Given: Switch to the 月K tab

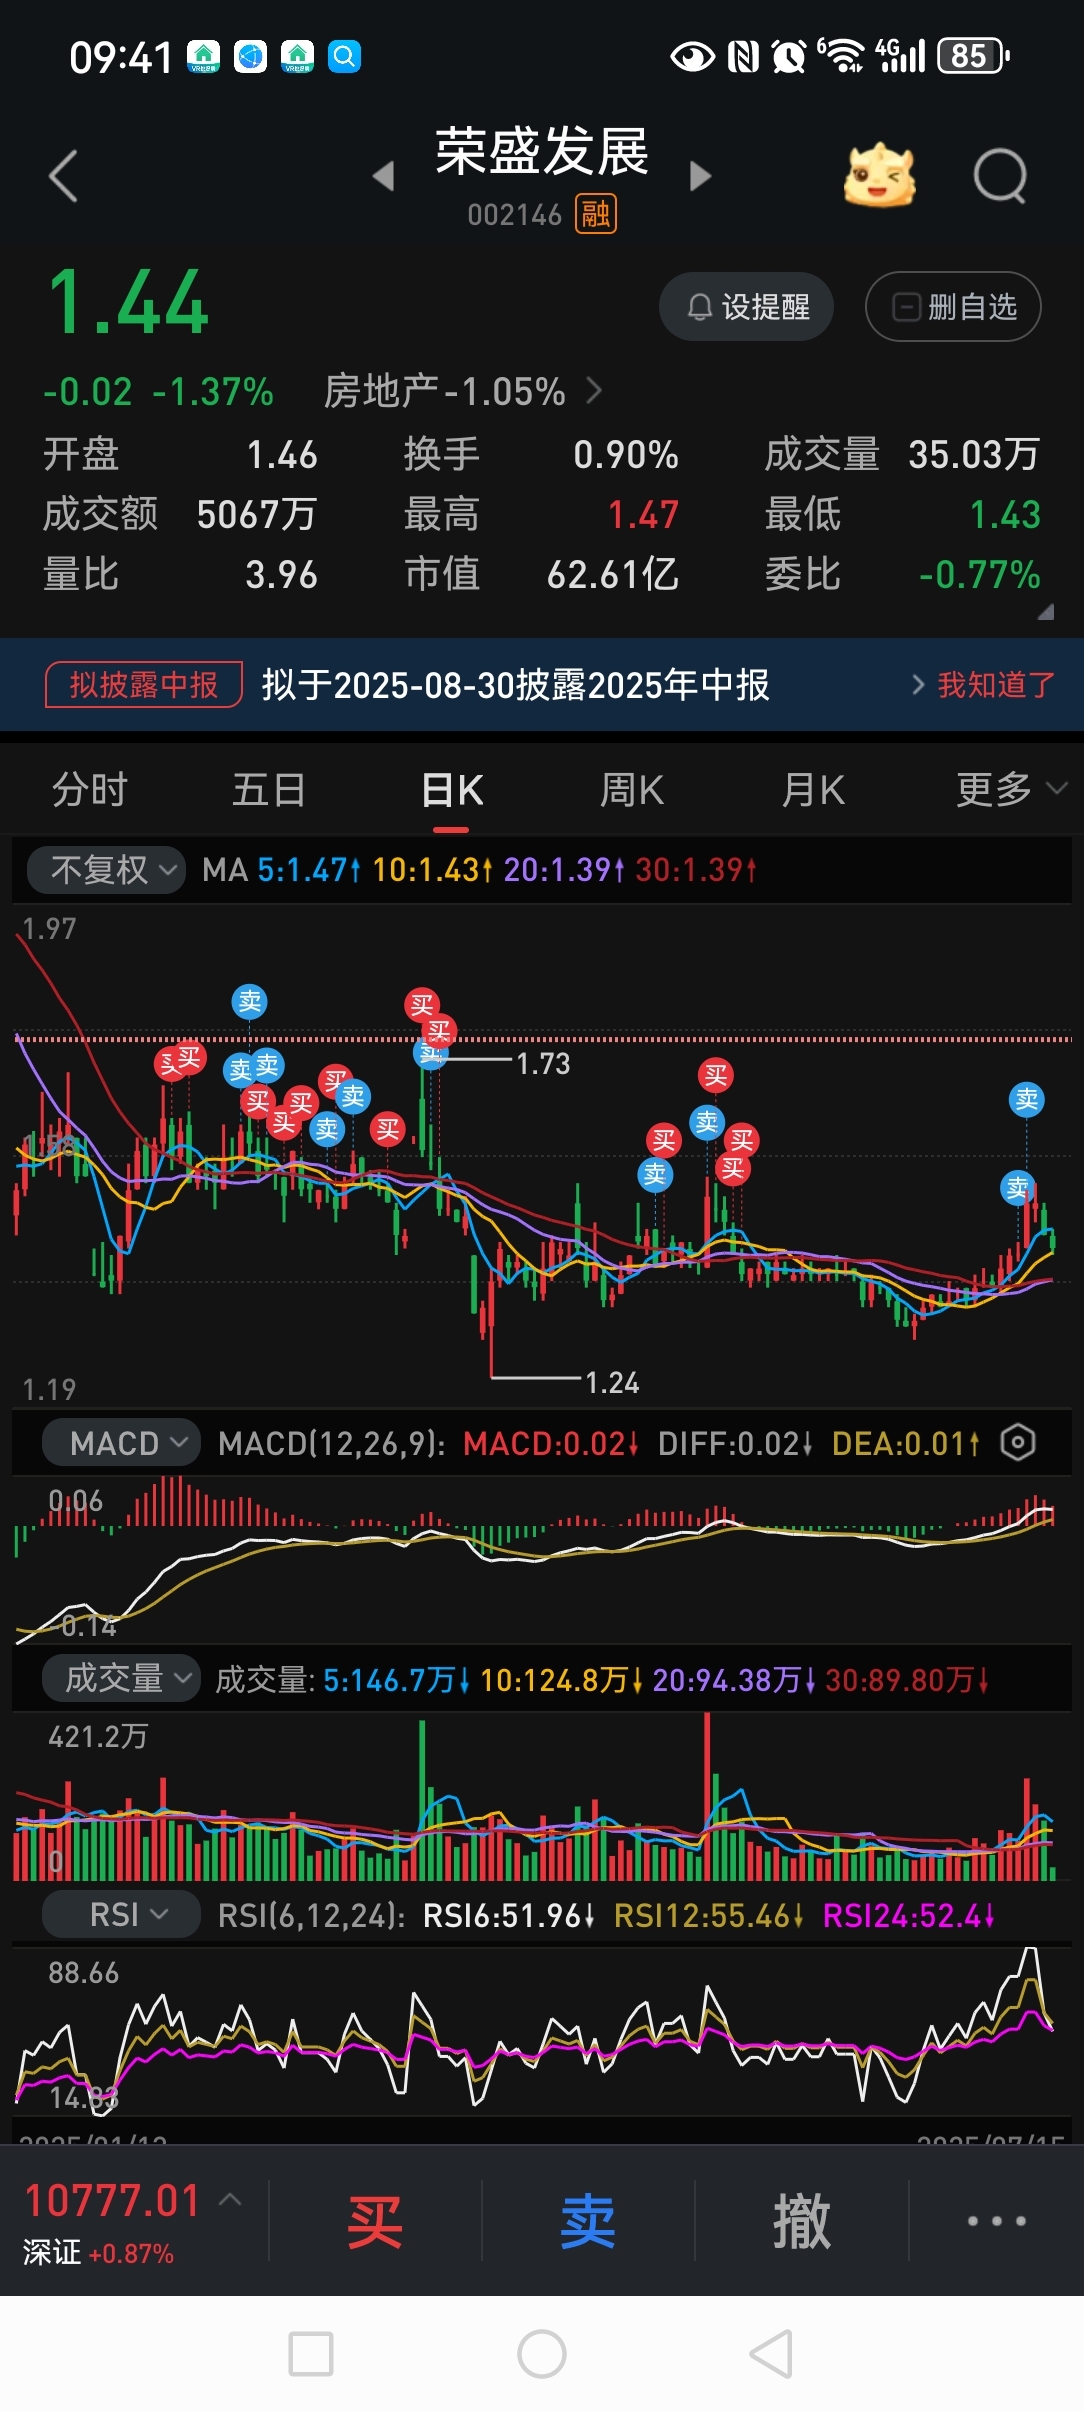Looking at the screenshot, I should click(x=813, y=790).
